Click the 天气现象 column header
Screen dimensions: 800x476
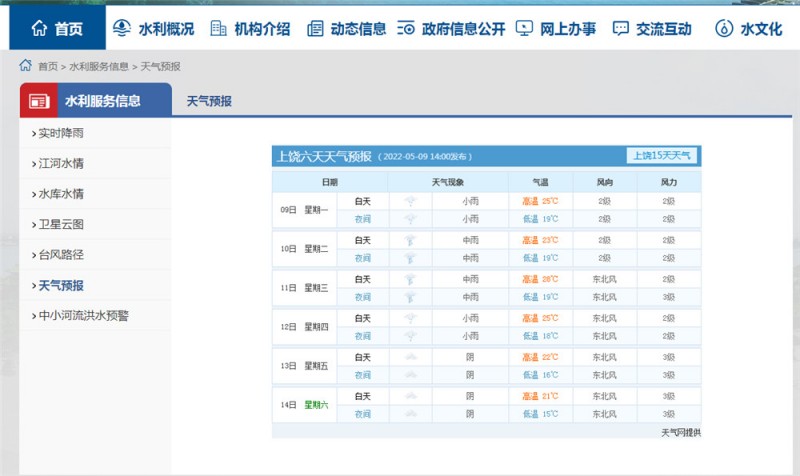448,182
